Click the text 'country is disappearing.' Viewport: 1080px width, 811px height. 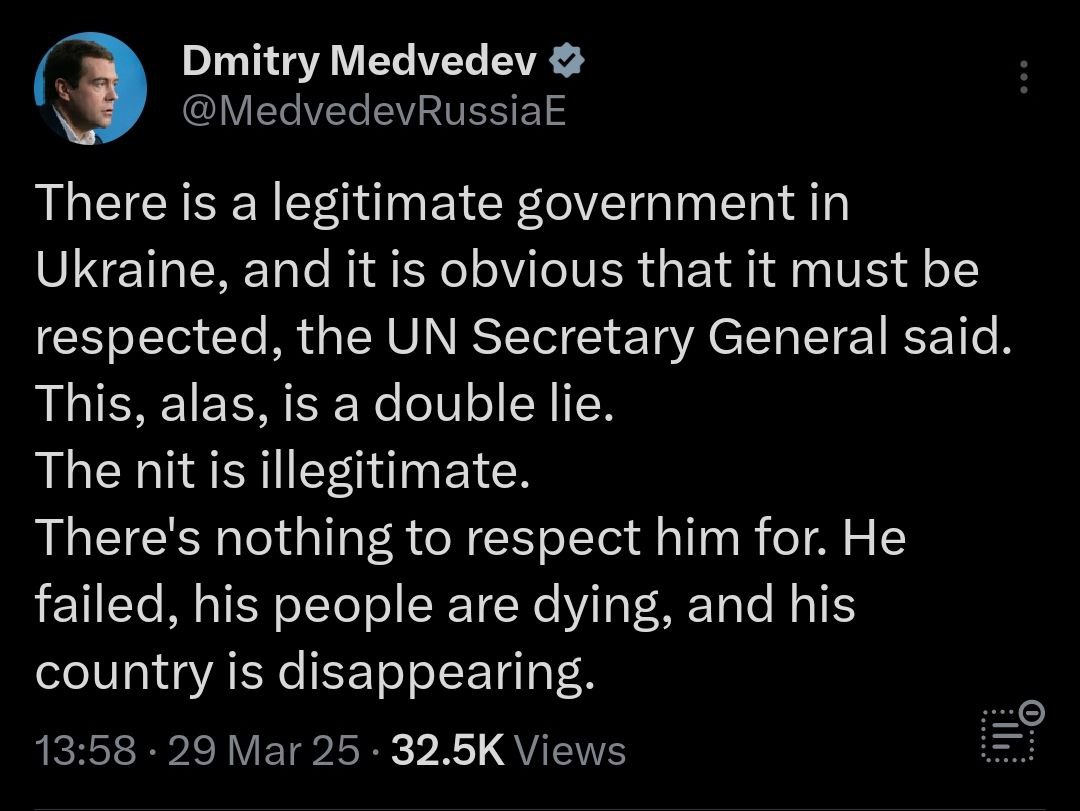click(315, 672)
